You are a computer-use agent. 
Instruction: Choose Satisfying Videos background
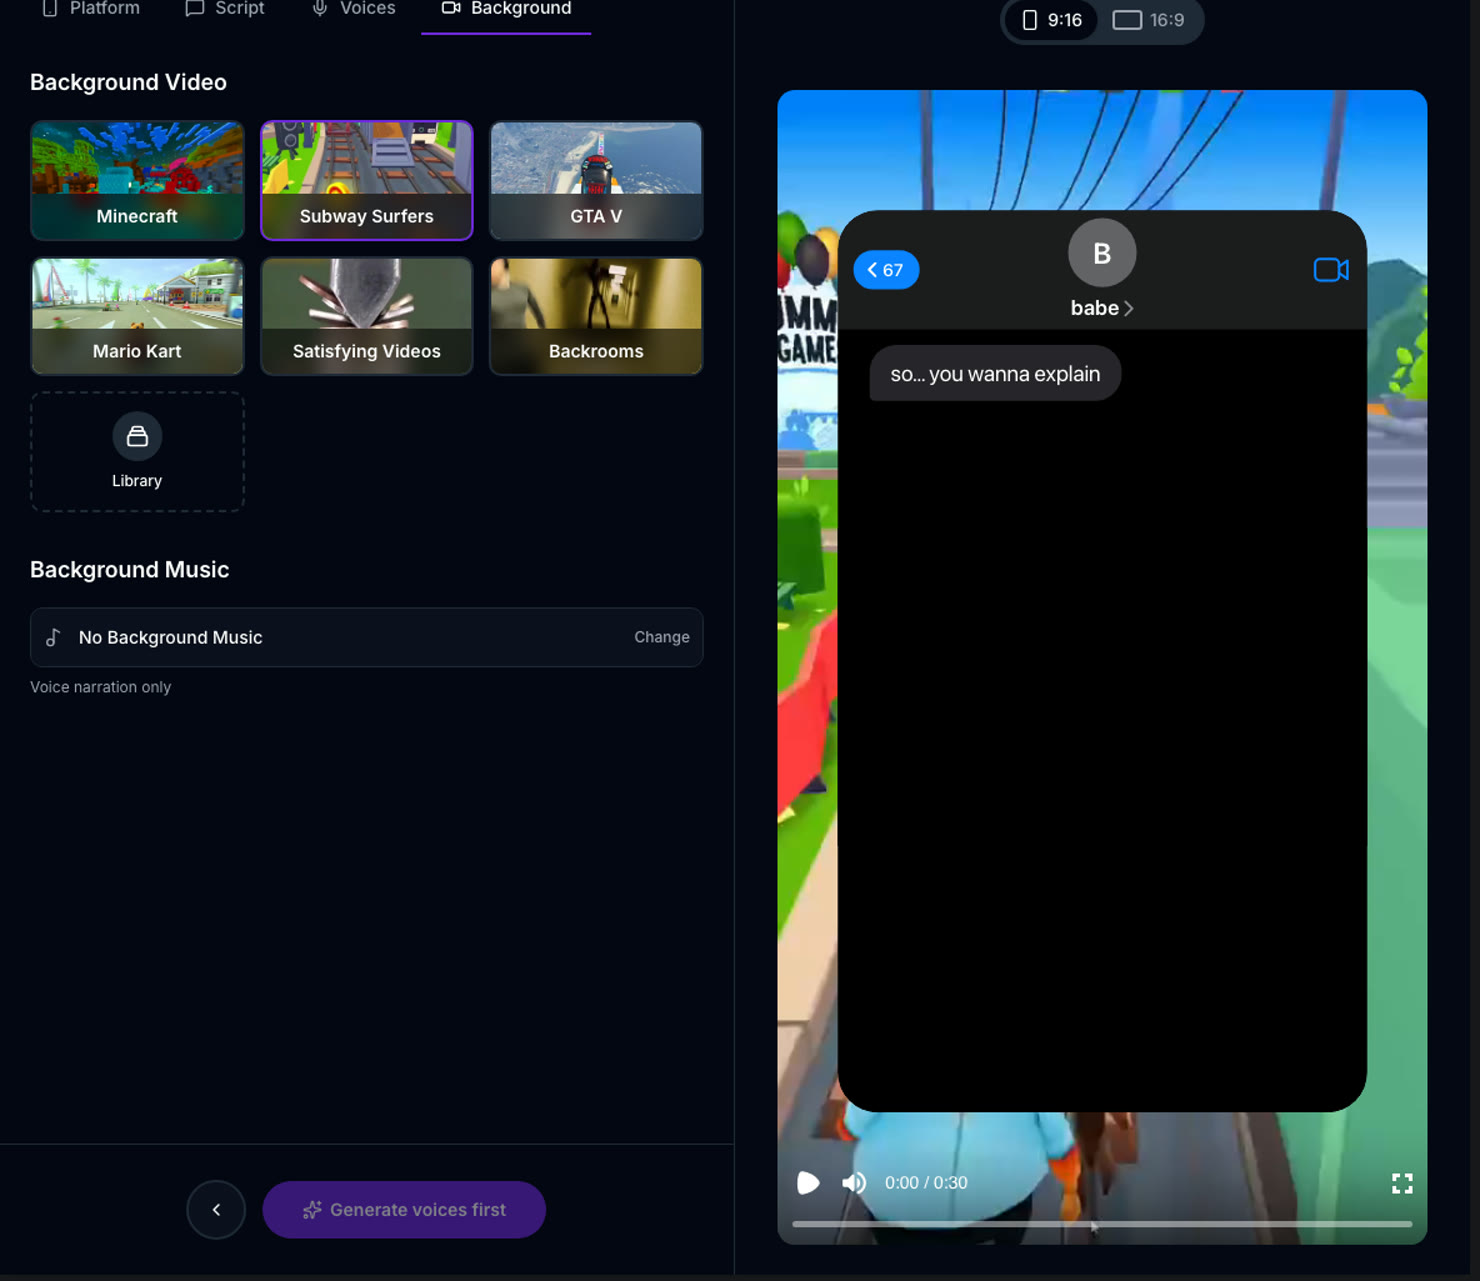pyautogui.click(x=367, y=316)
